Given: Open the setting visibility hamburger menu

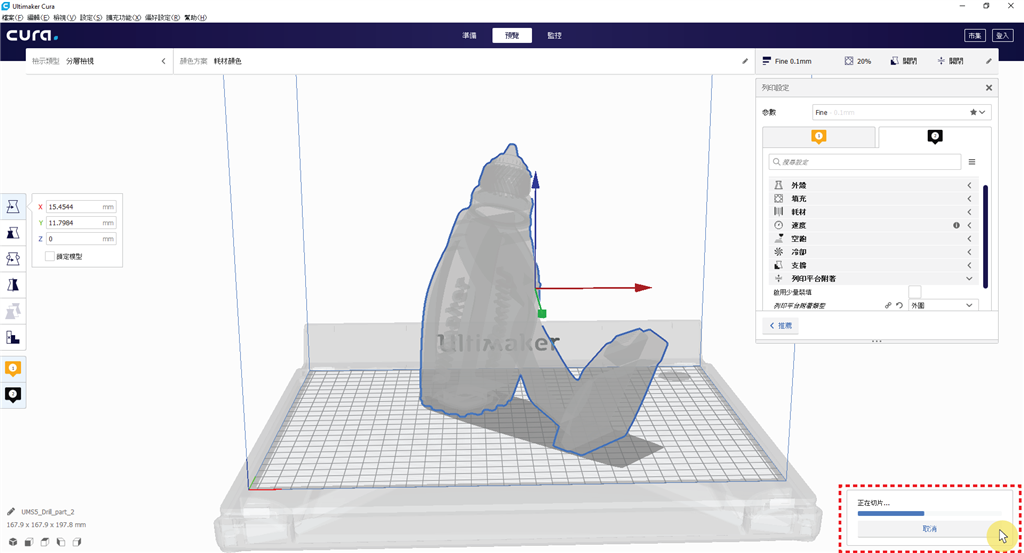Looking at the screenshot, I should 971,161.
